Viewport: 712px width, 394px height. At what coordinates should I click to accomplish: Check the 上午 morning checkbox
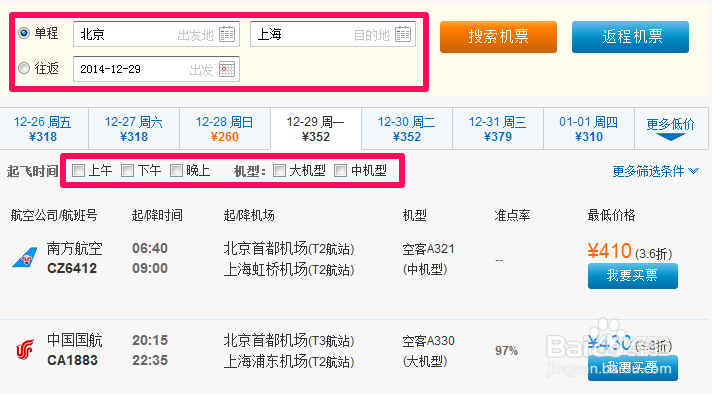(x=79, y=171)
